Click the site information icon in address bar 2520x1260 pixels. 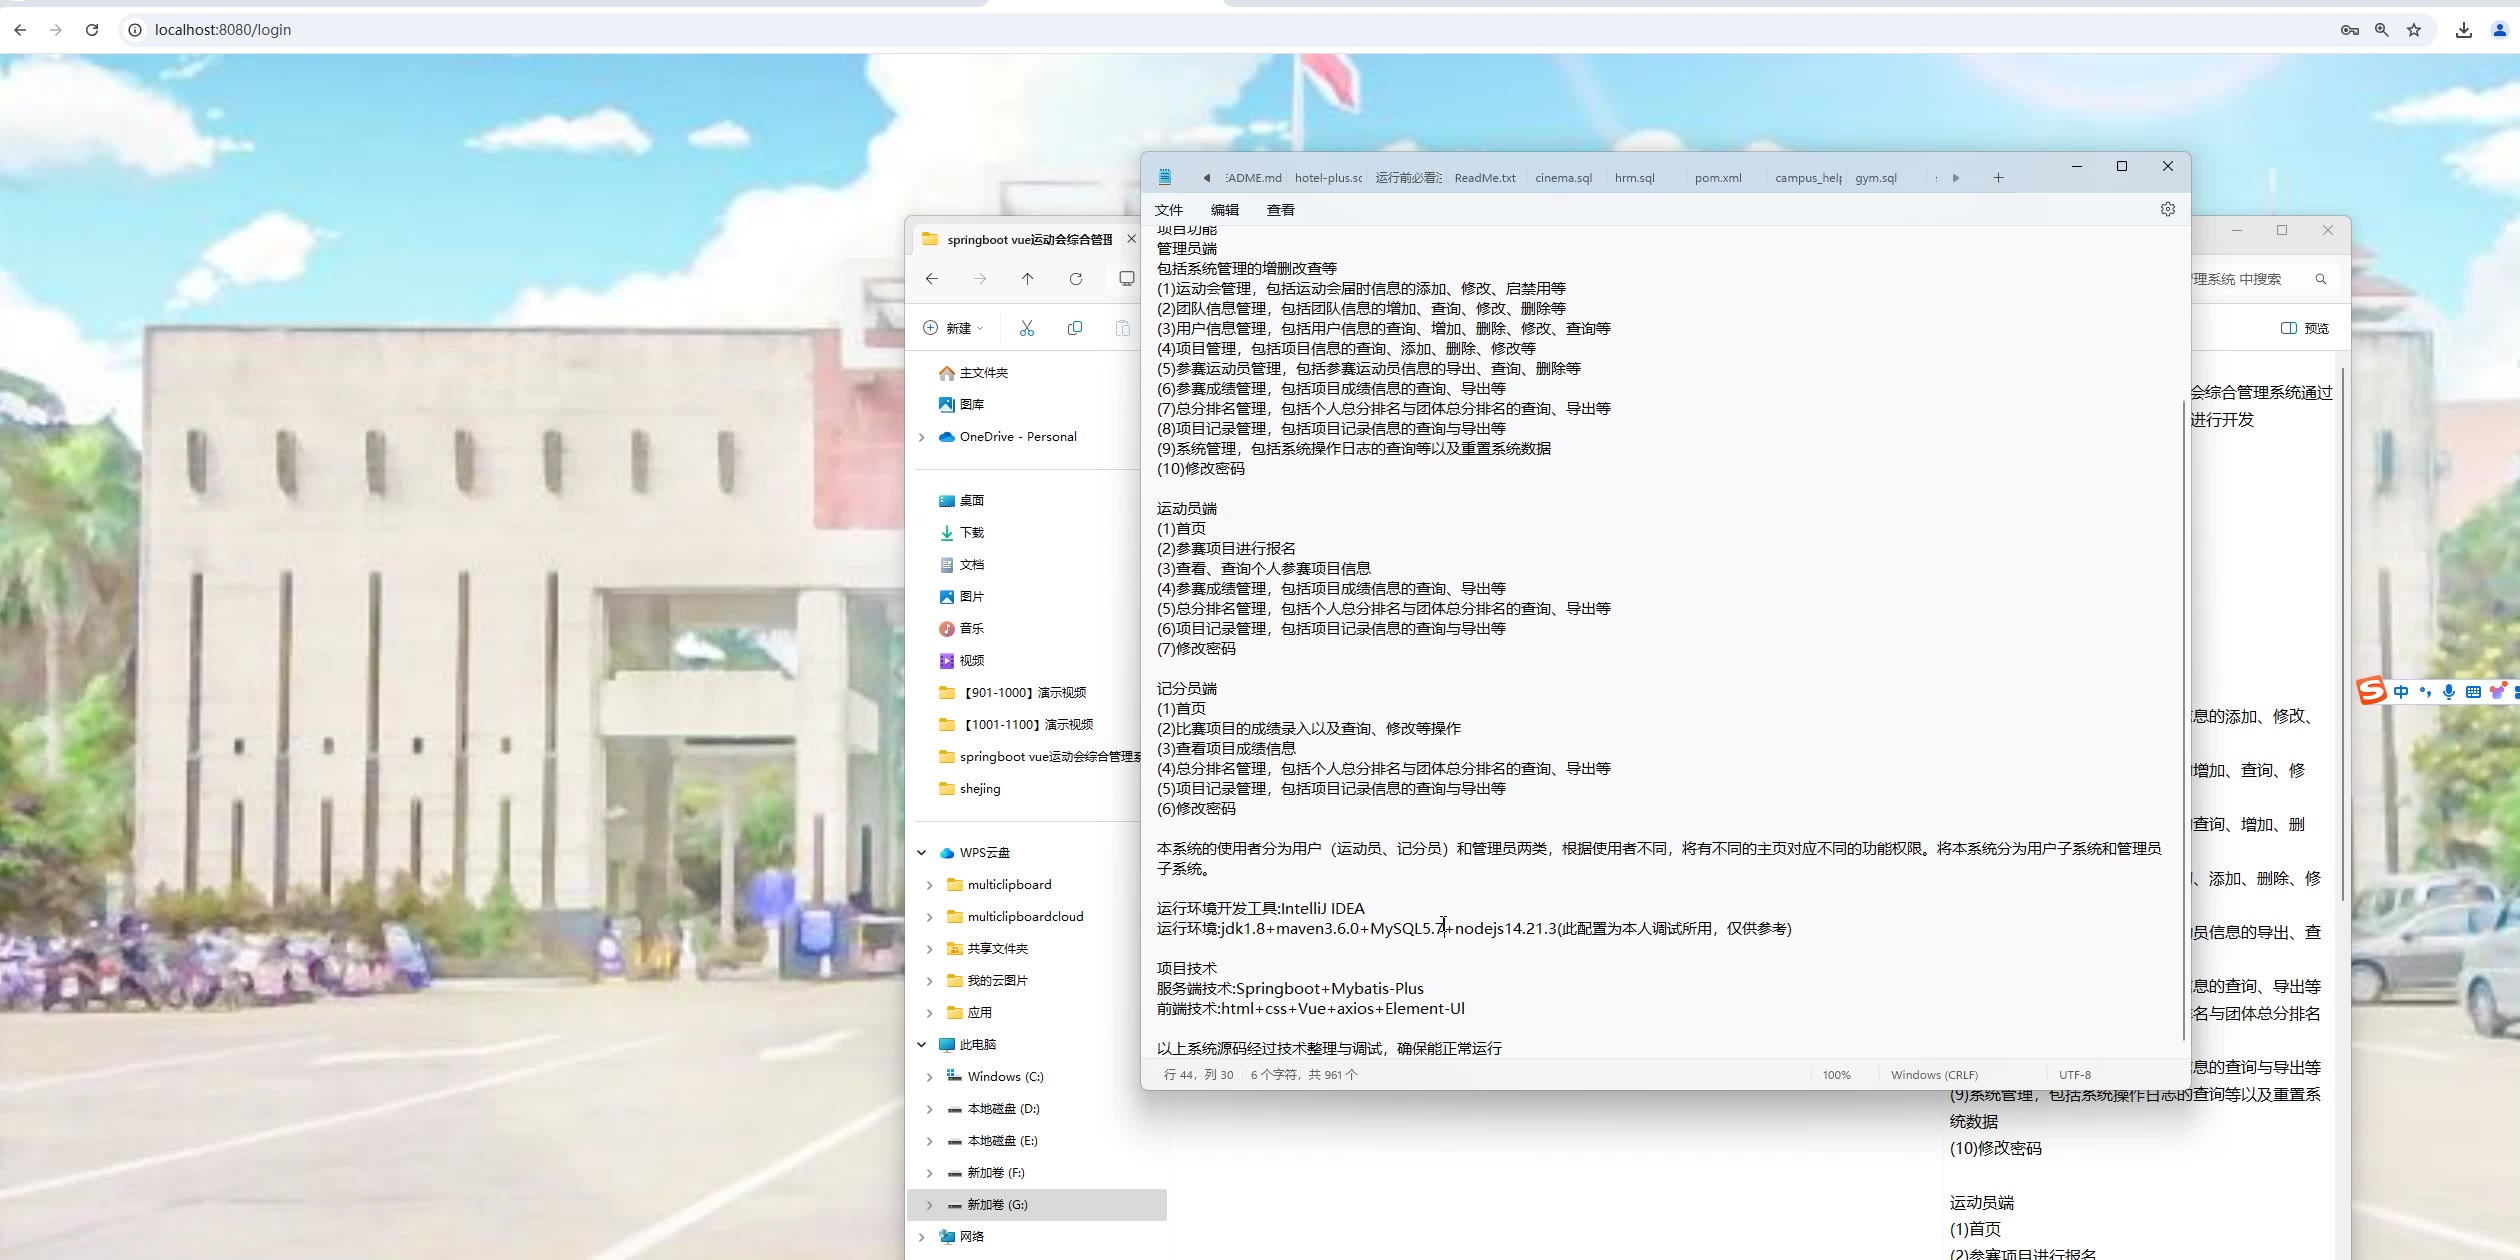point(135,30)
